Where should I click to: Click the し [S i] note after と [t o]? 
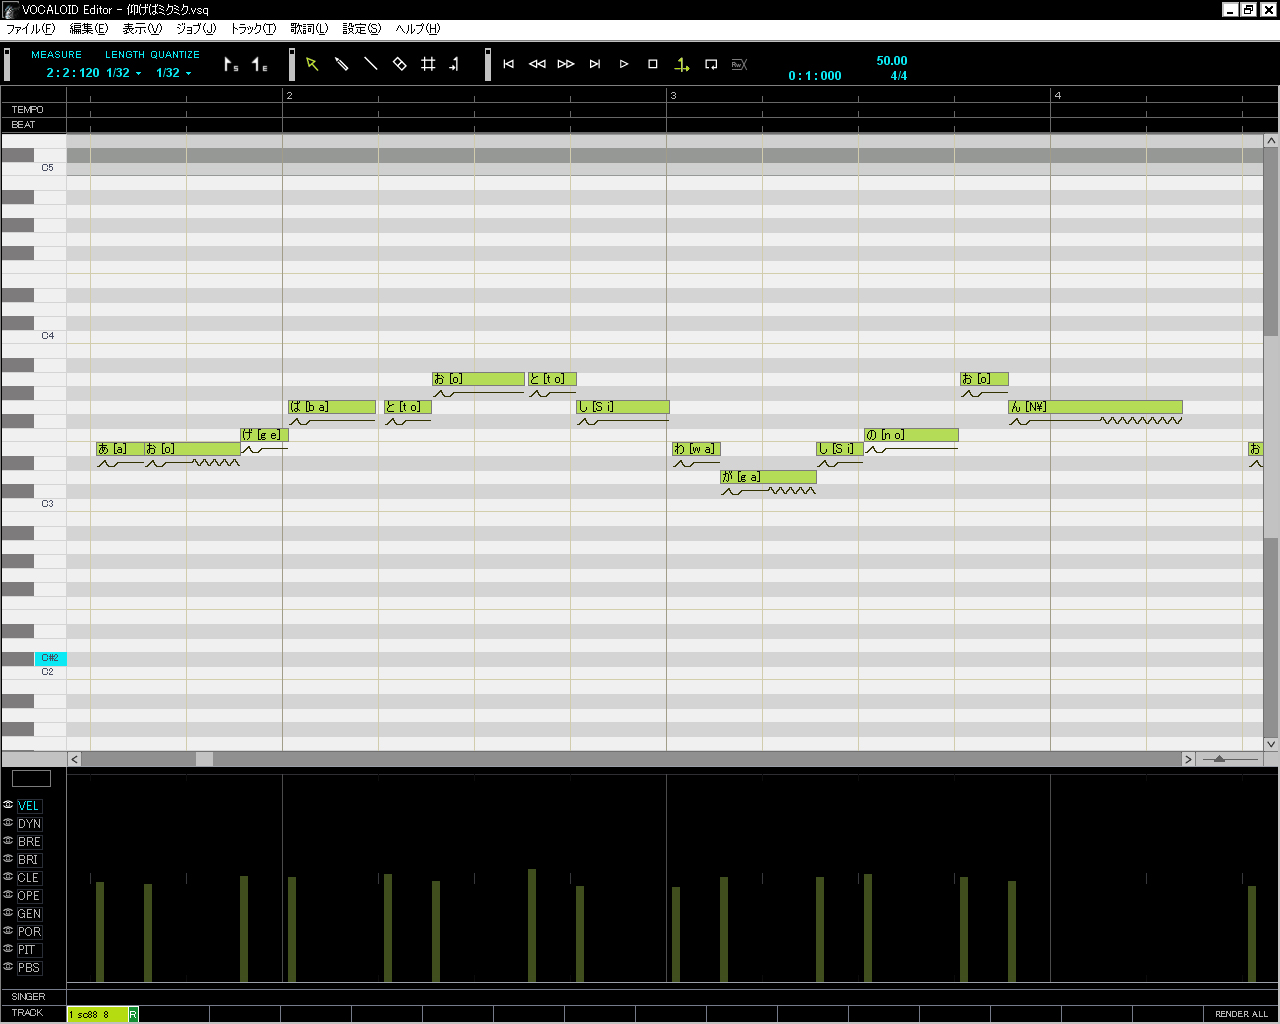tap(622, 407)
